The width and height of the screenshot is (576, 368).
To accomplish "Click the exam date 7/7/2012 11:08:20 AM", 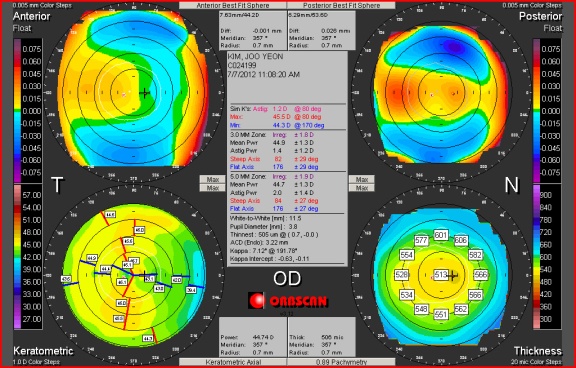I will 264,75.
